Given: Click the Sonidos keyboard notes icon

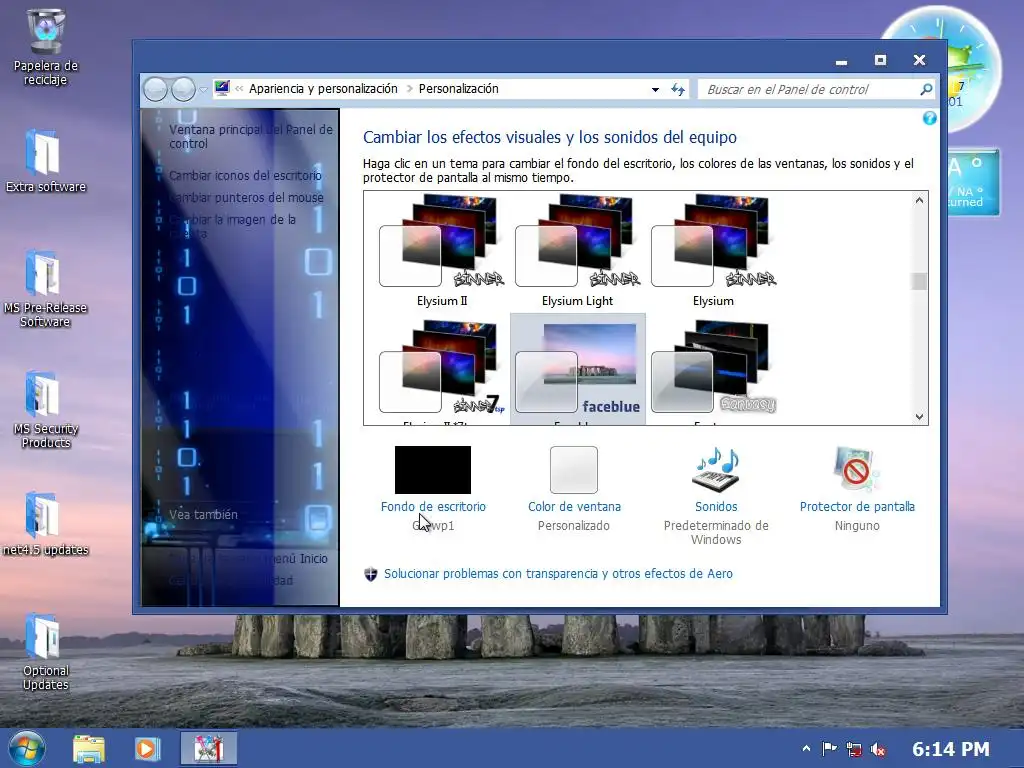Looking at the screenshot, I should pyautogui.click(x=716, y=469).
